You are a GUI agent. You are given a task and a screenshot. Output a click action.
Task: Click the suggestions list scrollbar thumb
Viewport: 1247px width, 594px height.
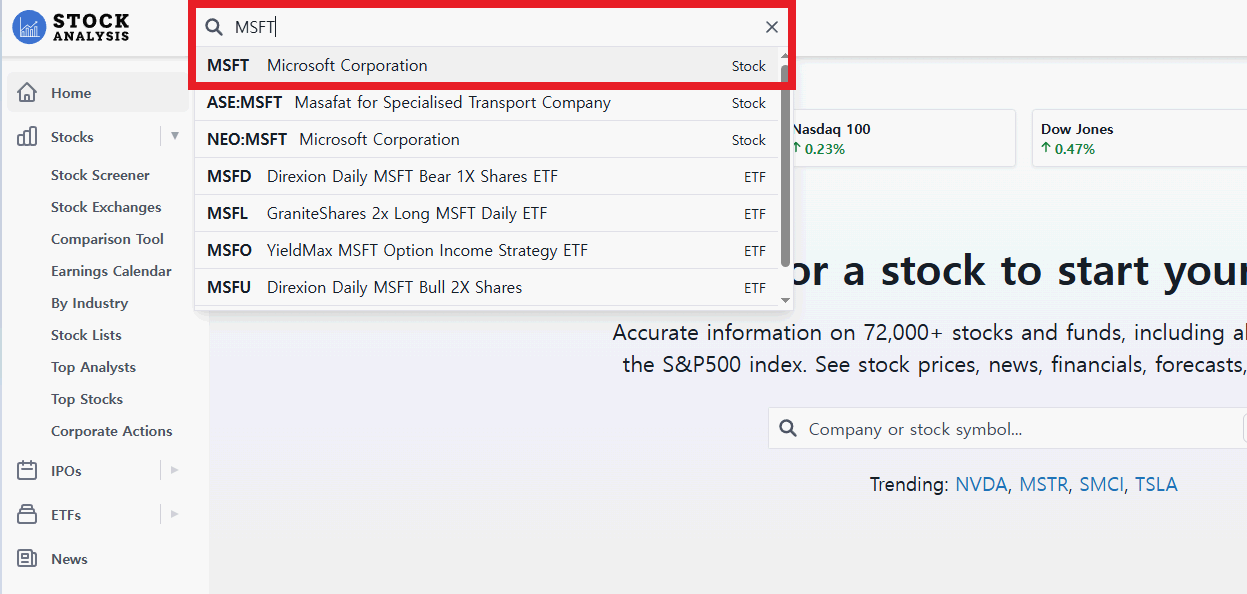point(786,166)
